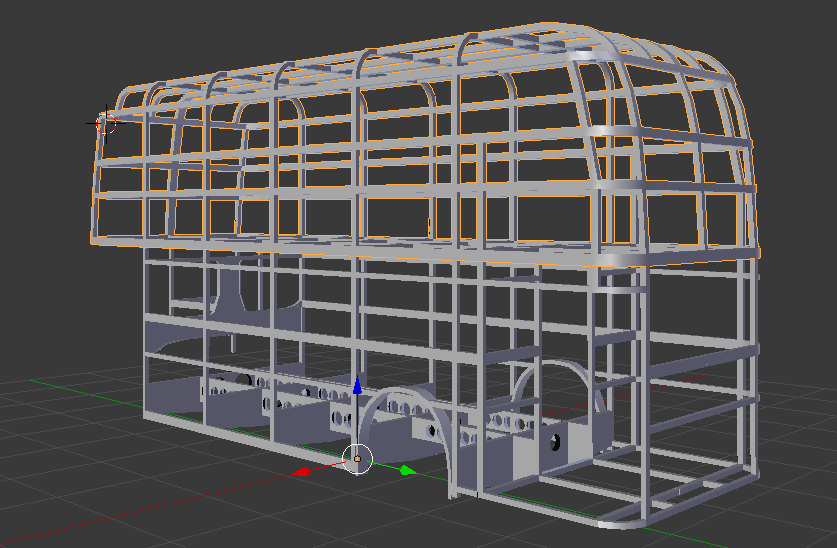Click the green Y-axis manipulator handle
The image size is (837, 548).
point(408,470)
